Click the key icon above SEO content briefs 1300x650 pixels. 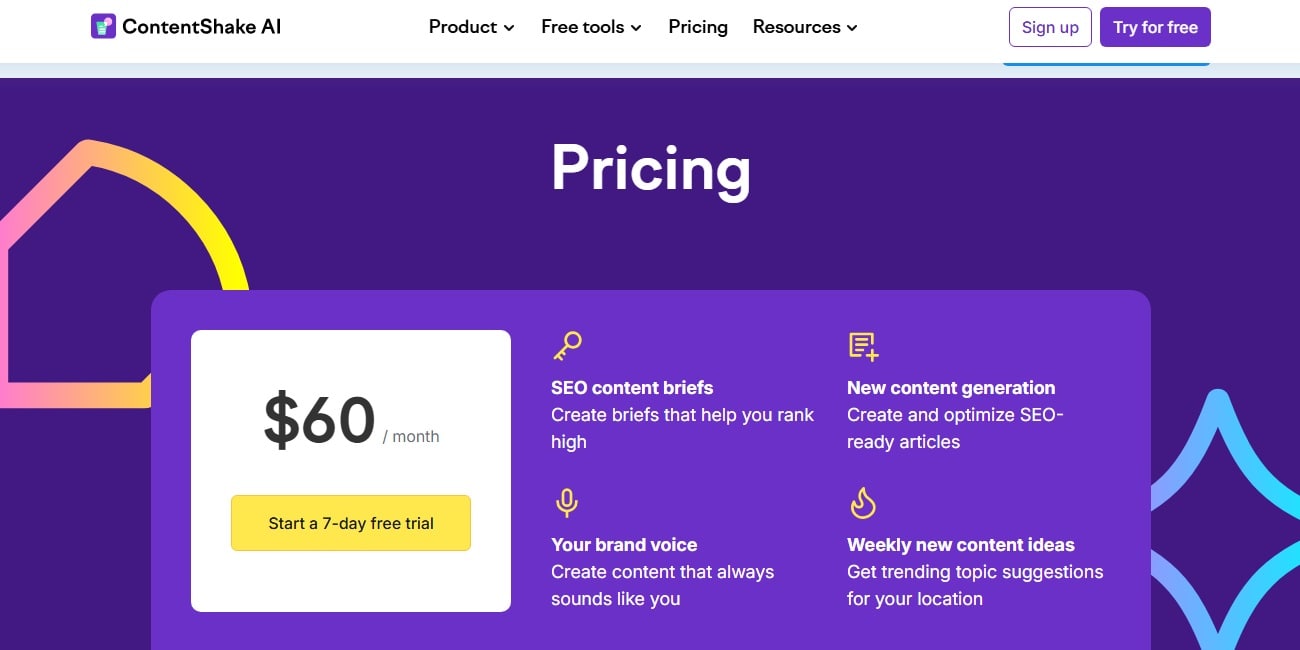click(x=567, y=345)
